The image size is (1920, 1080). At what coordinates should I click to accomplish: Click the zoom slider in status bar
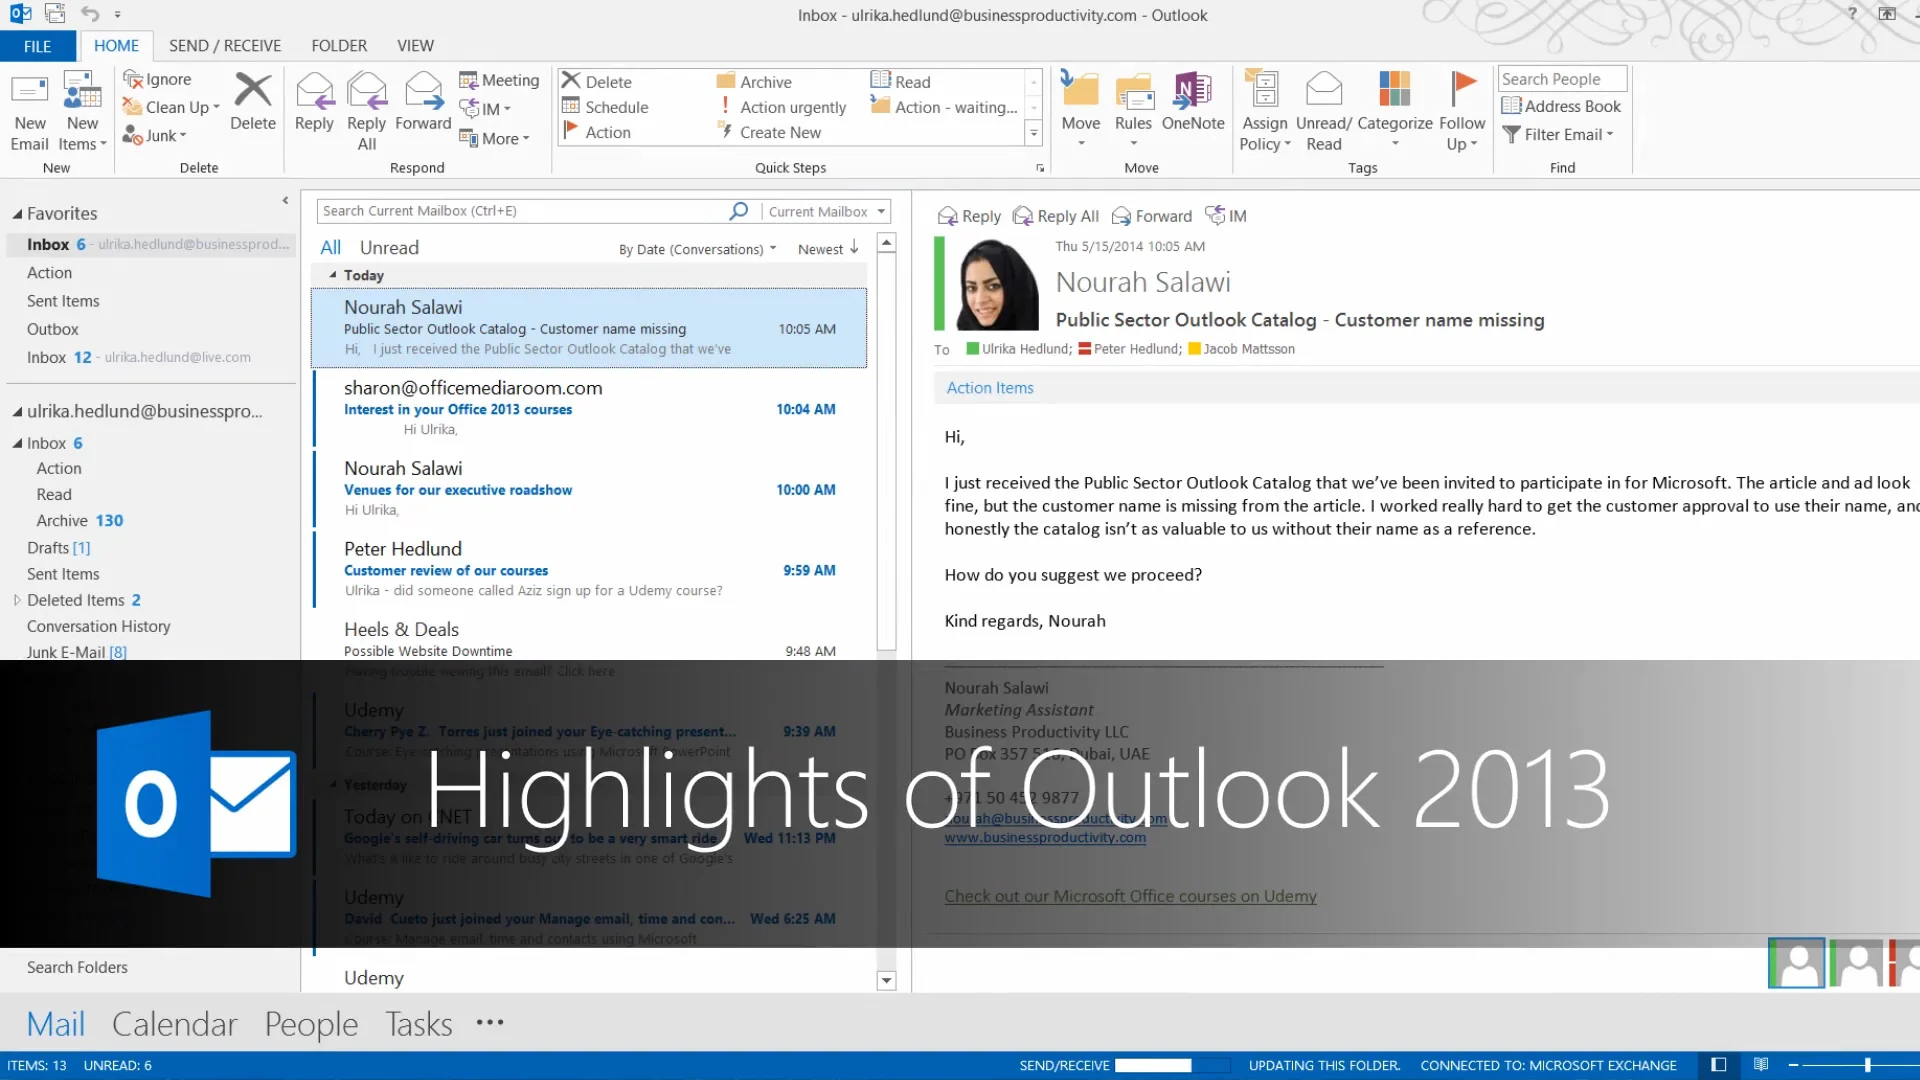tap(1867, 1065)
